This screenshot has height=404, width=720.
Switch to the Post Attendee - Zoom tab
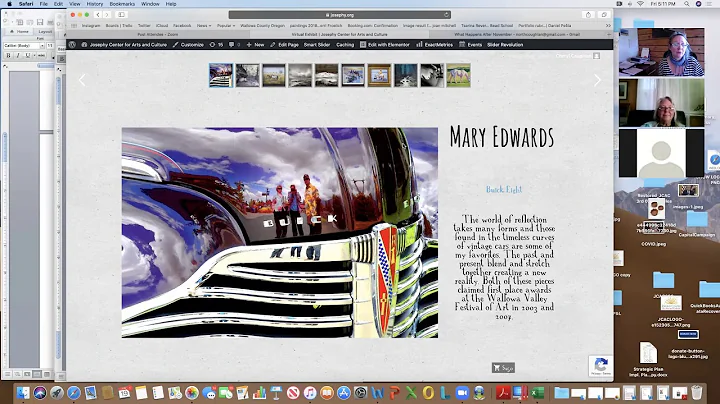pos(158,34)
